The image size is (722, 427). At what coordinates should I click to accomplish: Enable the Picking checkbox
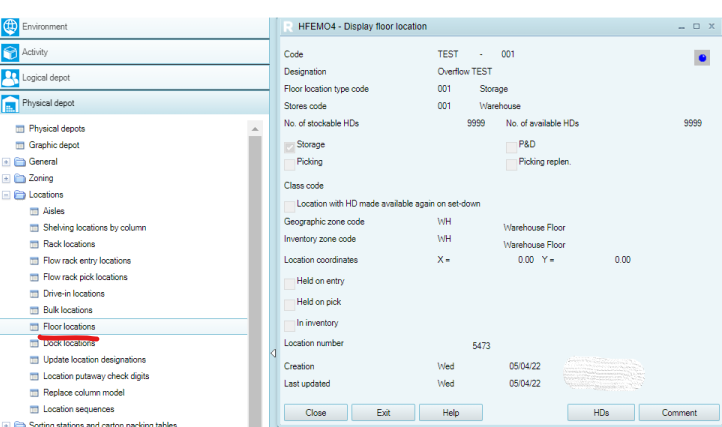click(x=290, y=162)
